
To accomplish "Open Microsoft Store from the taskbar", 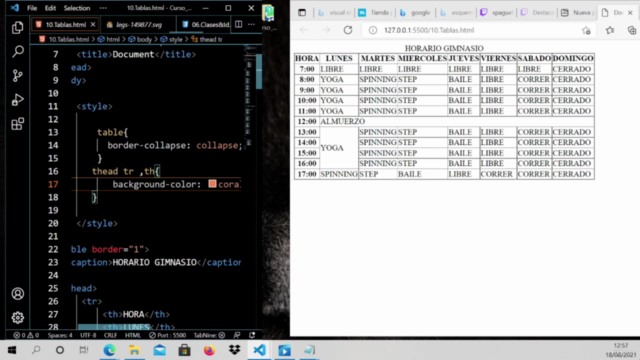I will [184, 350].
